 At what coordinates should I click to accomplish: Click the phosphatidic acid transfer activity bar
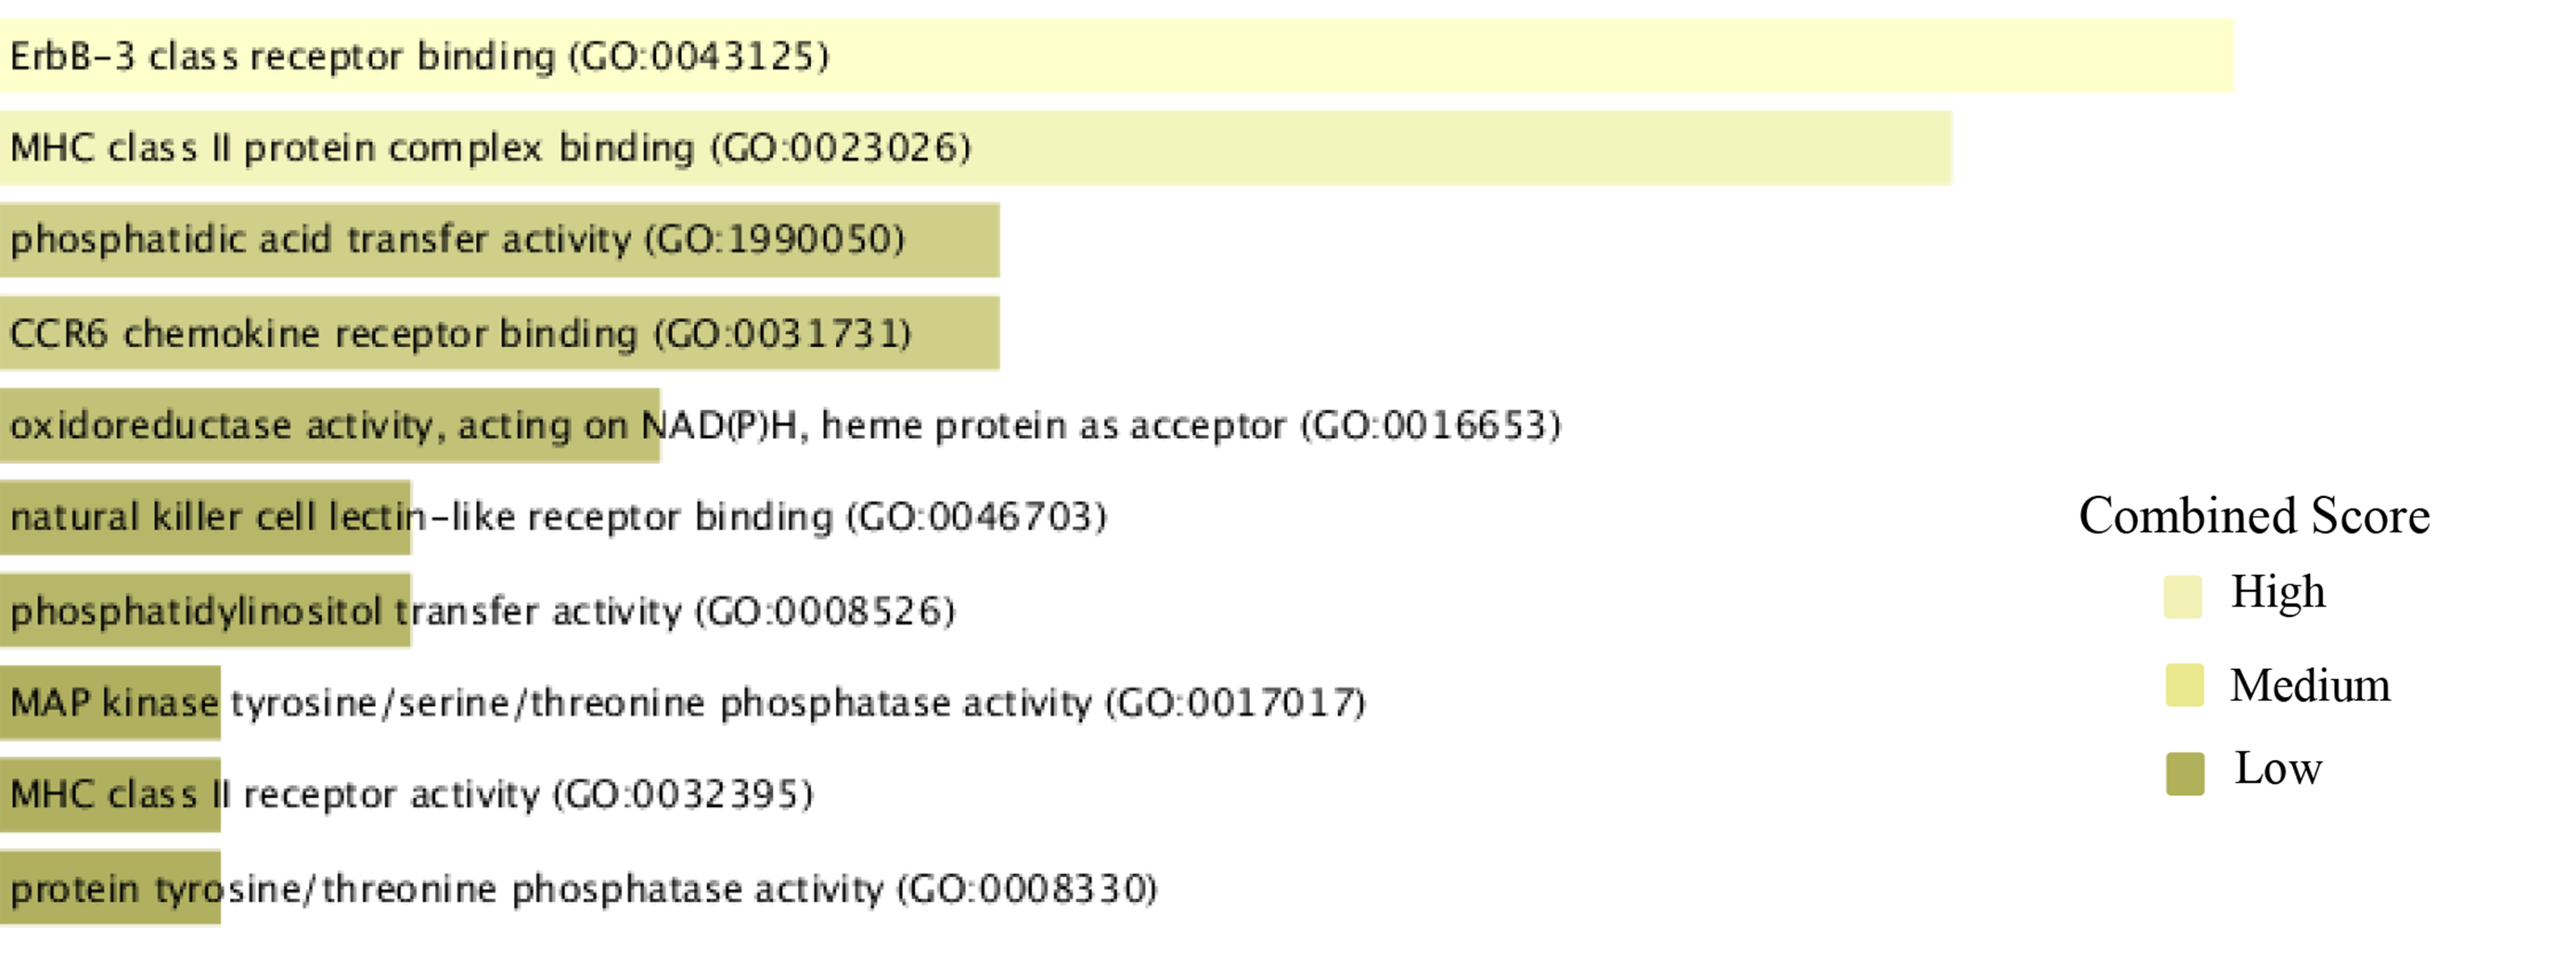click(500, 240)
